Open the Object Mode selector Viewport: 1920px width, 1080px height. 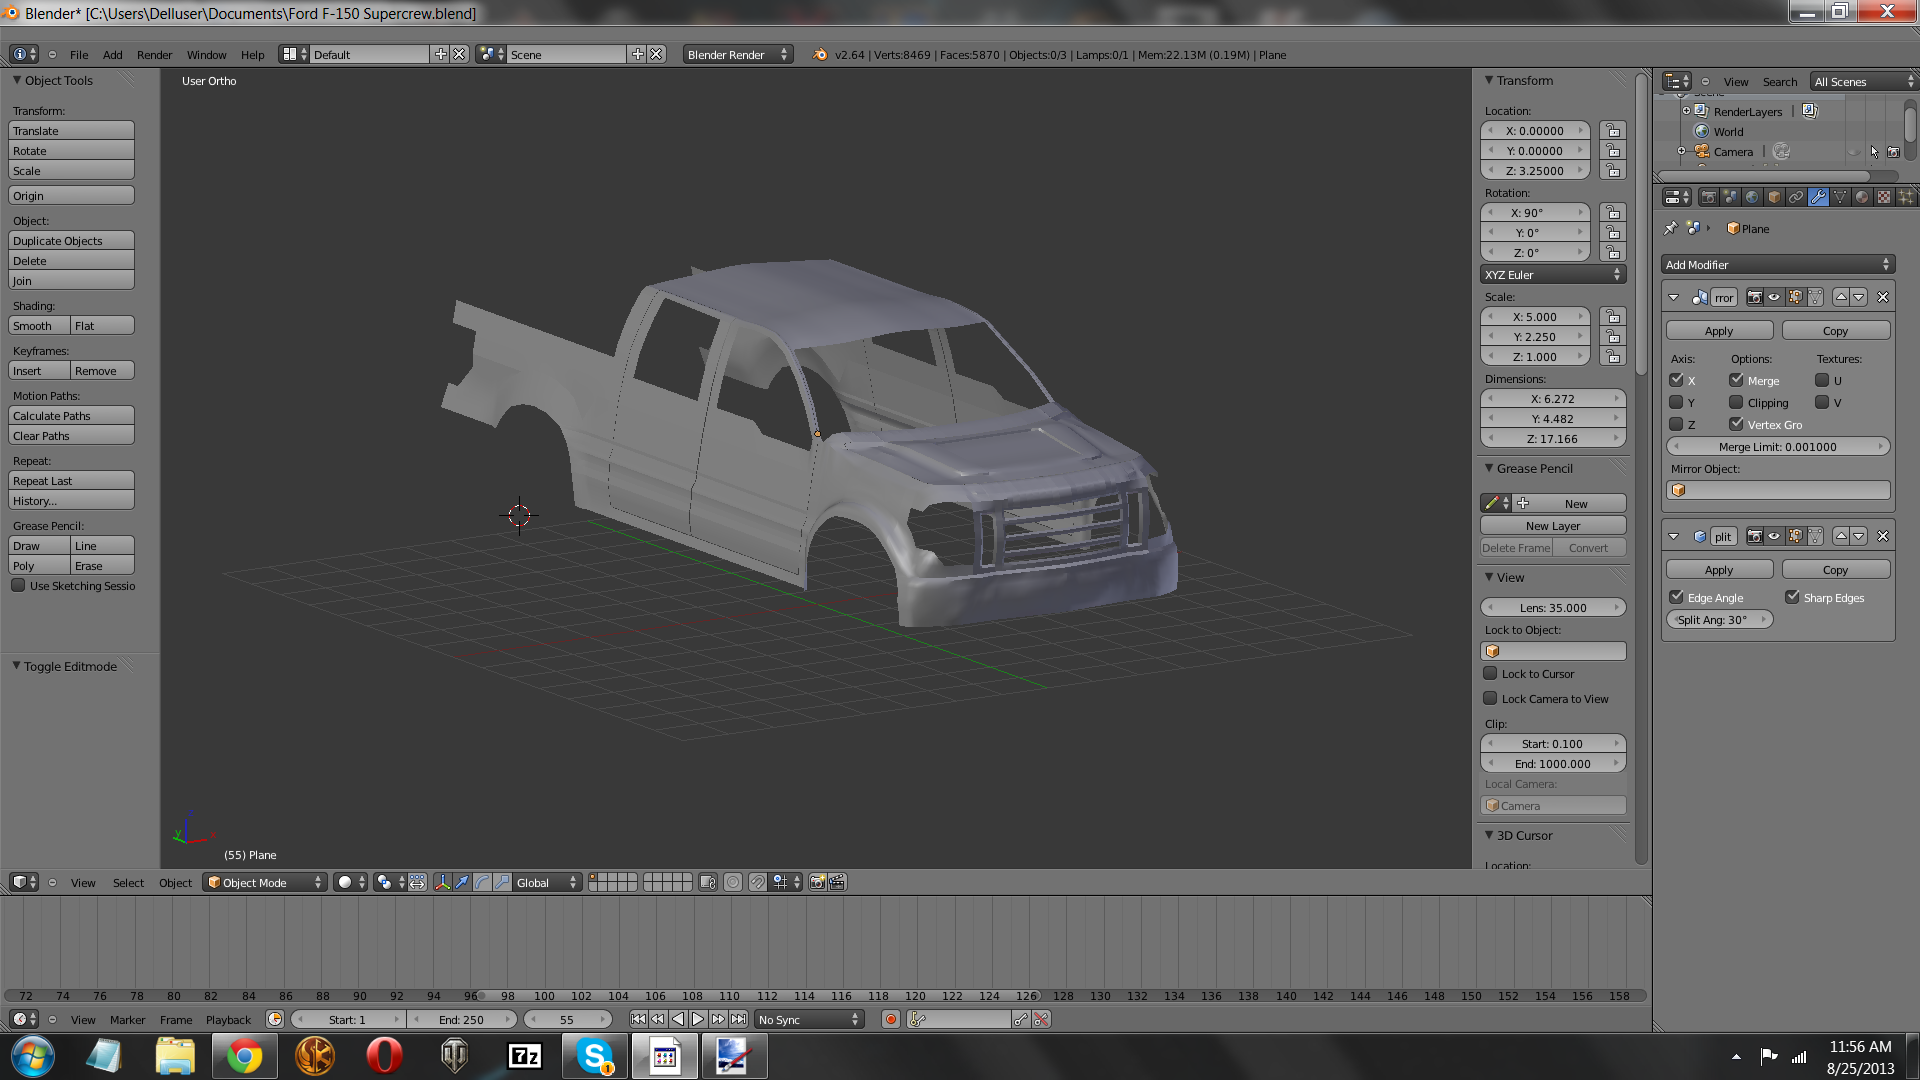pos(265,882)
